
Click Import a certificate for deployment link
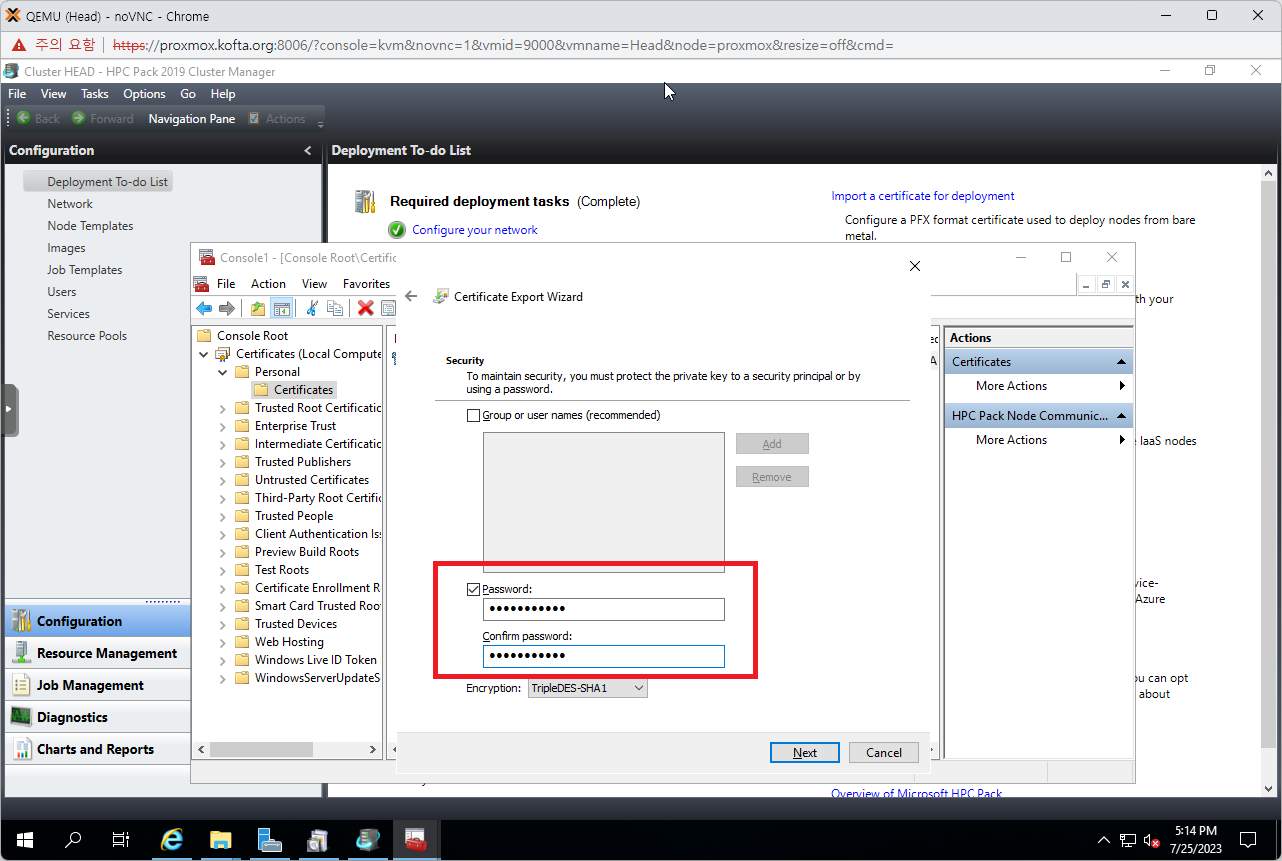coord(923,196)
